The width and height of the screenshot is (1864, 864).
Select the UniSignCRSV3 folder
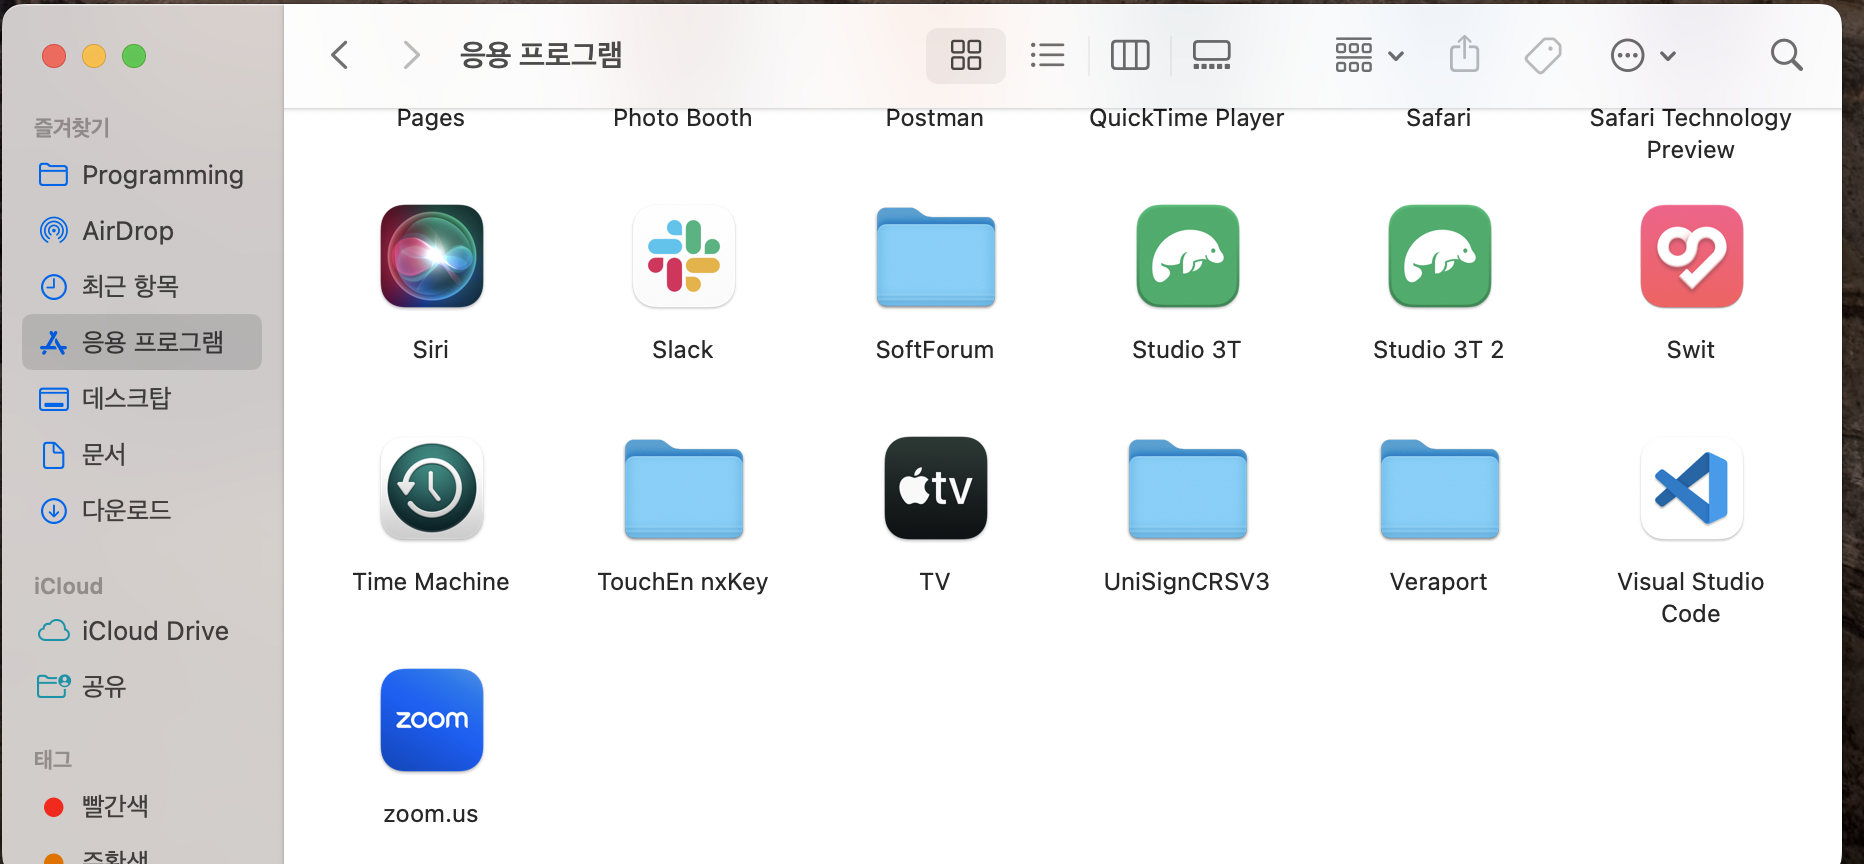tap(1187, 489)
